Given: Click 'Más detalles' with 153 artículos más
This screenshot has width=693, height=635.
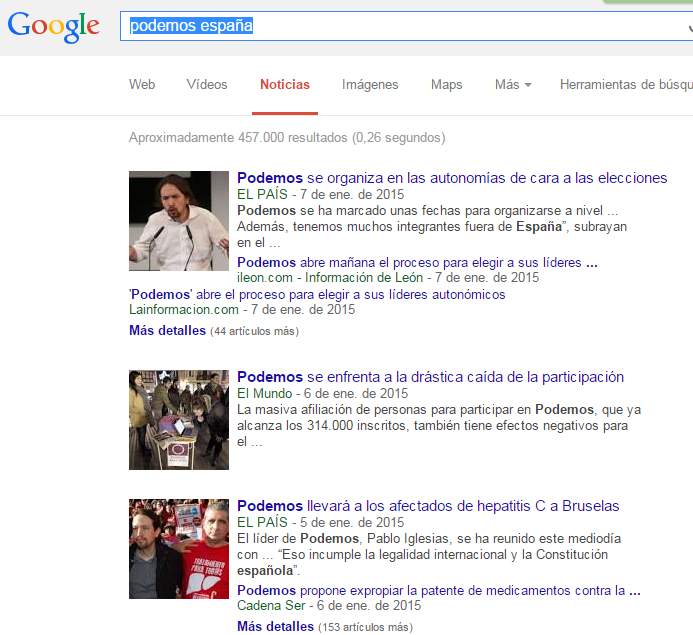Looking at the screenshot, I should coord(275,627).
